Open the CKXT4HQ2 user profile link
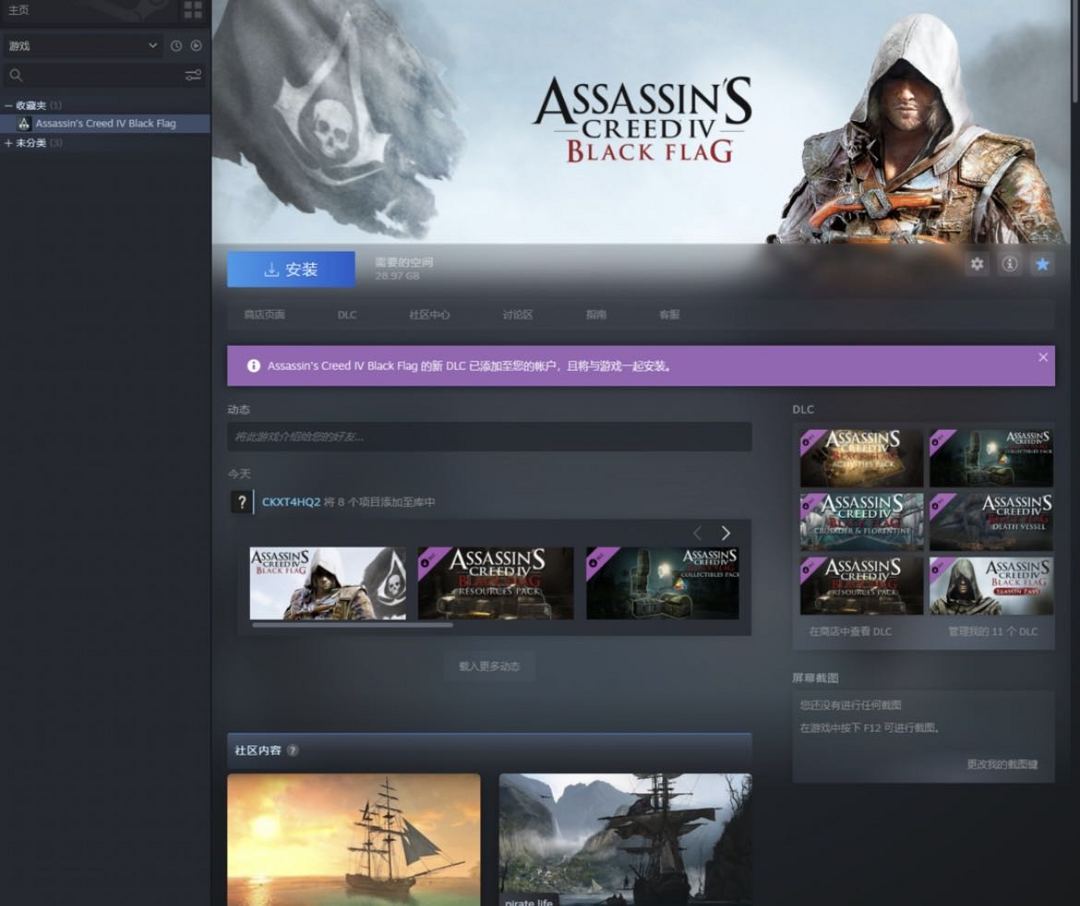Image resolution: width=1080 pixels, height=906 pixels. [291, 502]
